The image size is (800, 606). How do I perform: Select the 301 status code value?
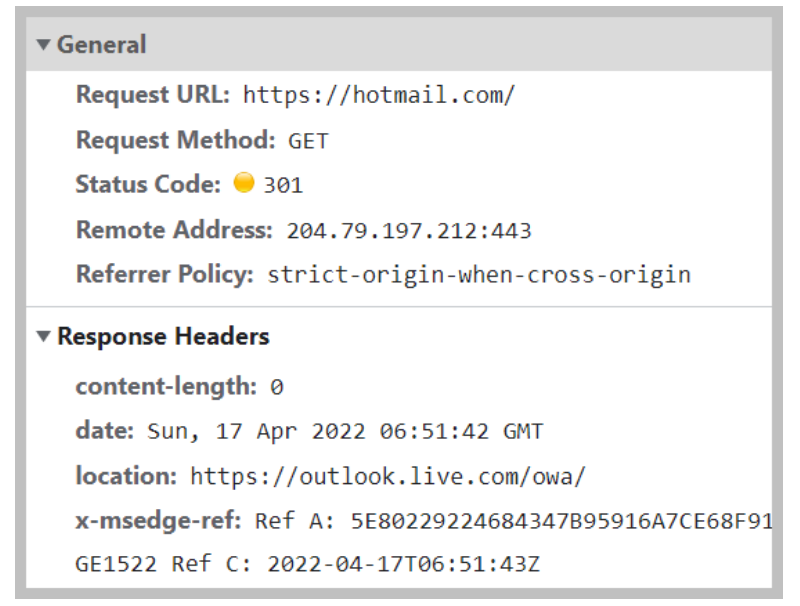click(283, 185)
